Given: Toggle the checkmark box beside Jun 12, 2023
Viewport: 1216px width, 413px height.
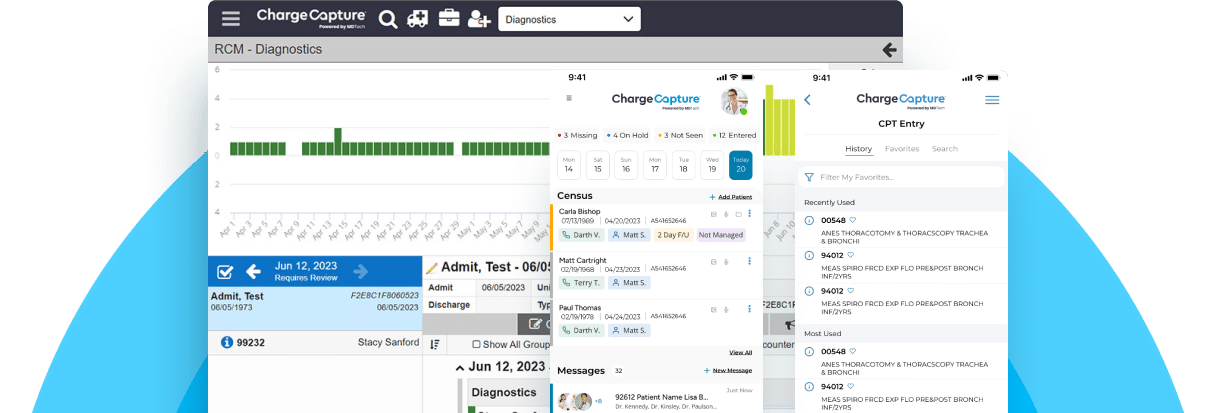Looking at the screenshot, I should point(225,271).
